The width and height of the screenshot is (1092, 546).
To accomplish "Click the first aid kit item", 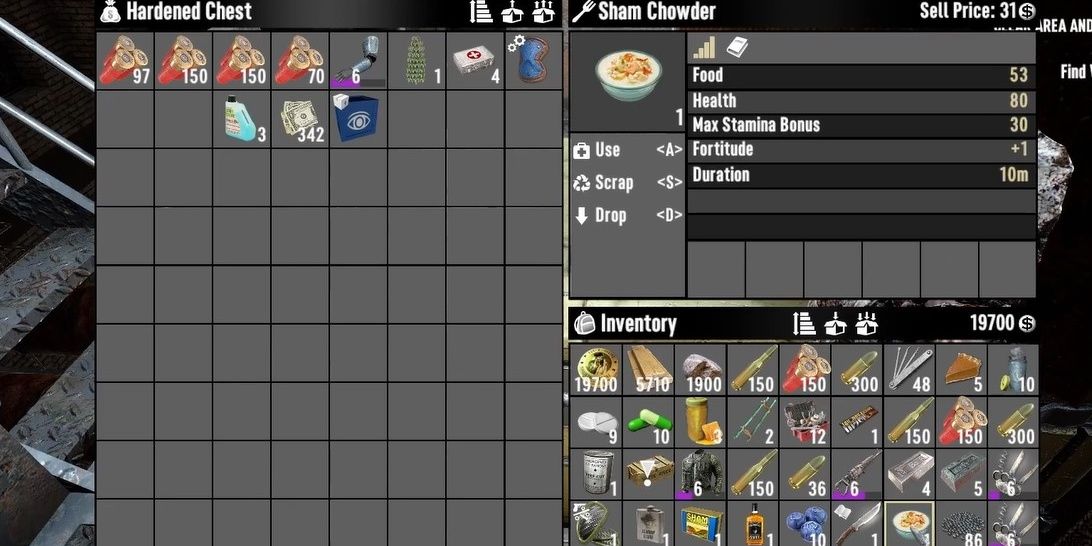I will 476,61.
